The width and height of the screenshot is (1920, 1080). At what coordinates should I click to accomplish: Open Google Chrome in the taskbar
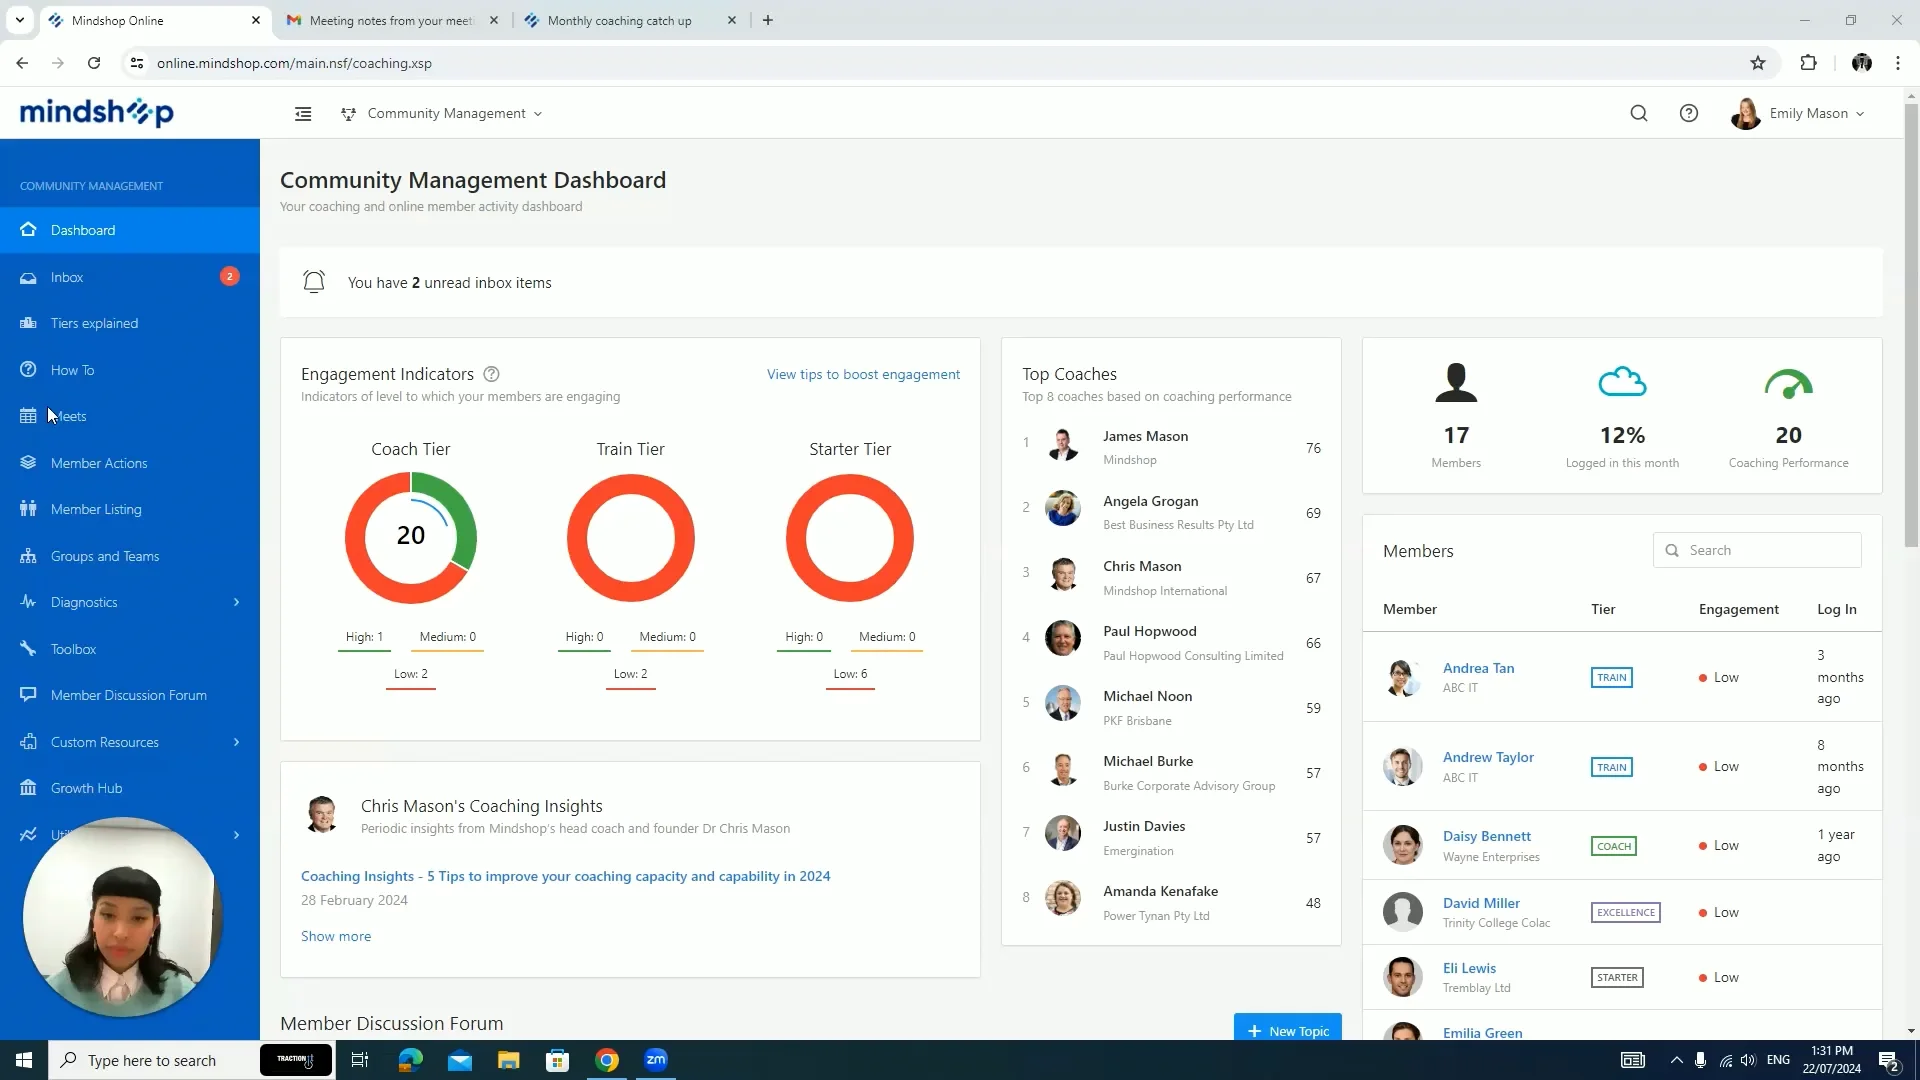coord(607,1060)
